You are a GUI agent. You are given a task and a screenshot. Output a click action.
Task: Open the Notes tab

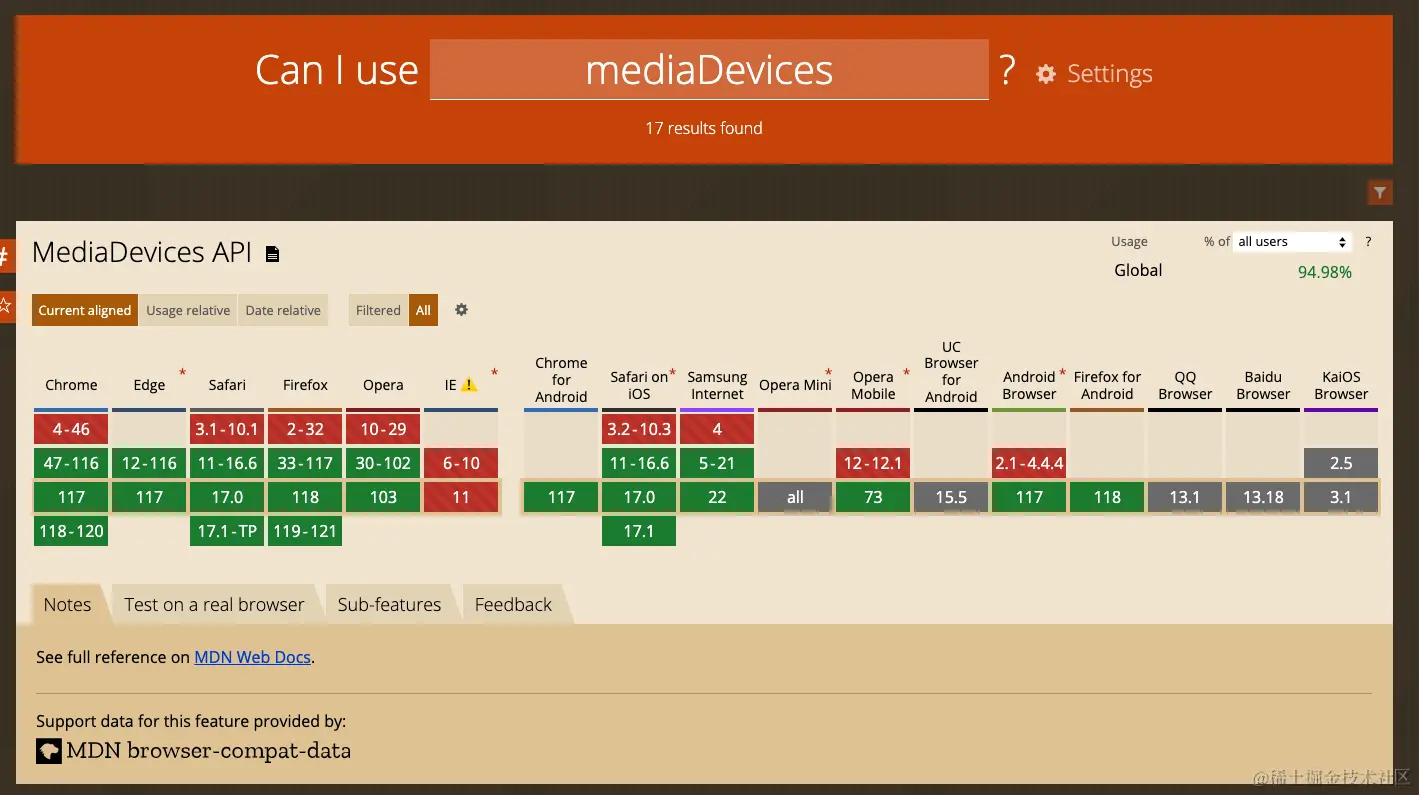(x=67, y=605)
